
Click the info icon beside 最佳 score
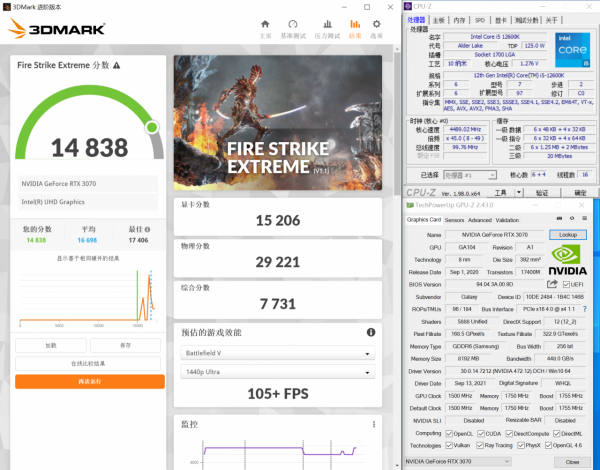147,230
